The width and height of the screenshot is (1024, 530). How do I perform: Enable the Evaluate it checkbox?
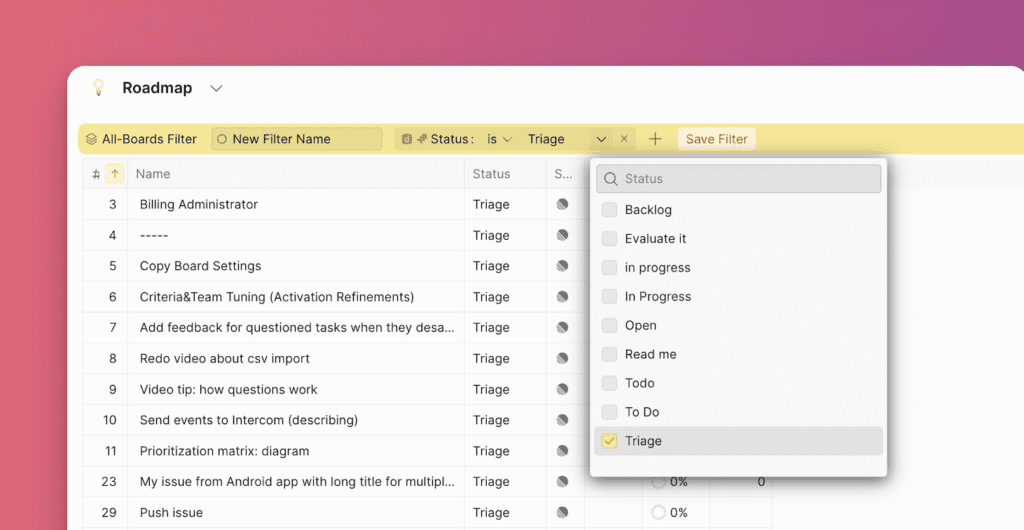pyautogui.click(x=609, y=239)
